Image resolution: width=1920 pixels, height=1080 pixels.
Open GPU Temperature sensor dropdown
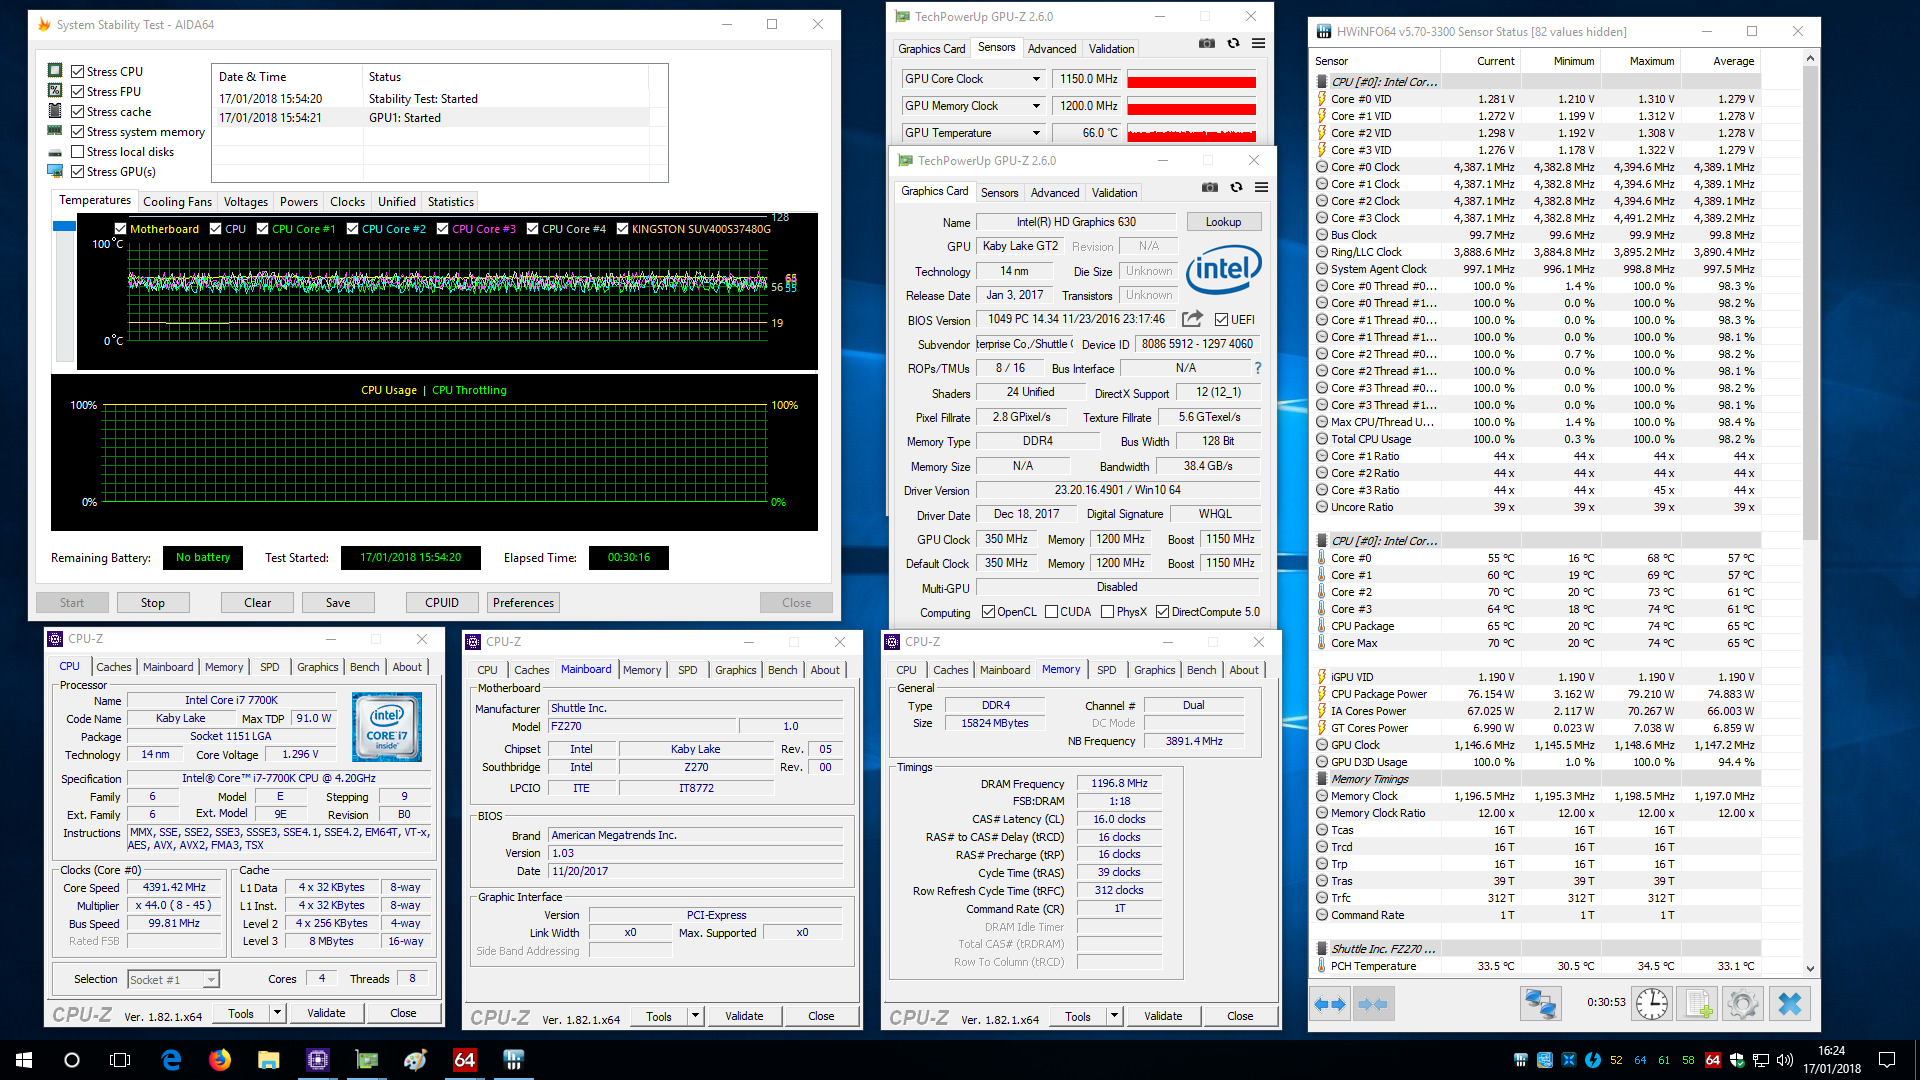1035,133
